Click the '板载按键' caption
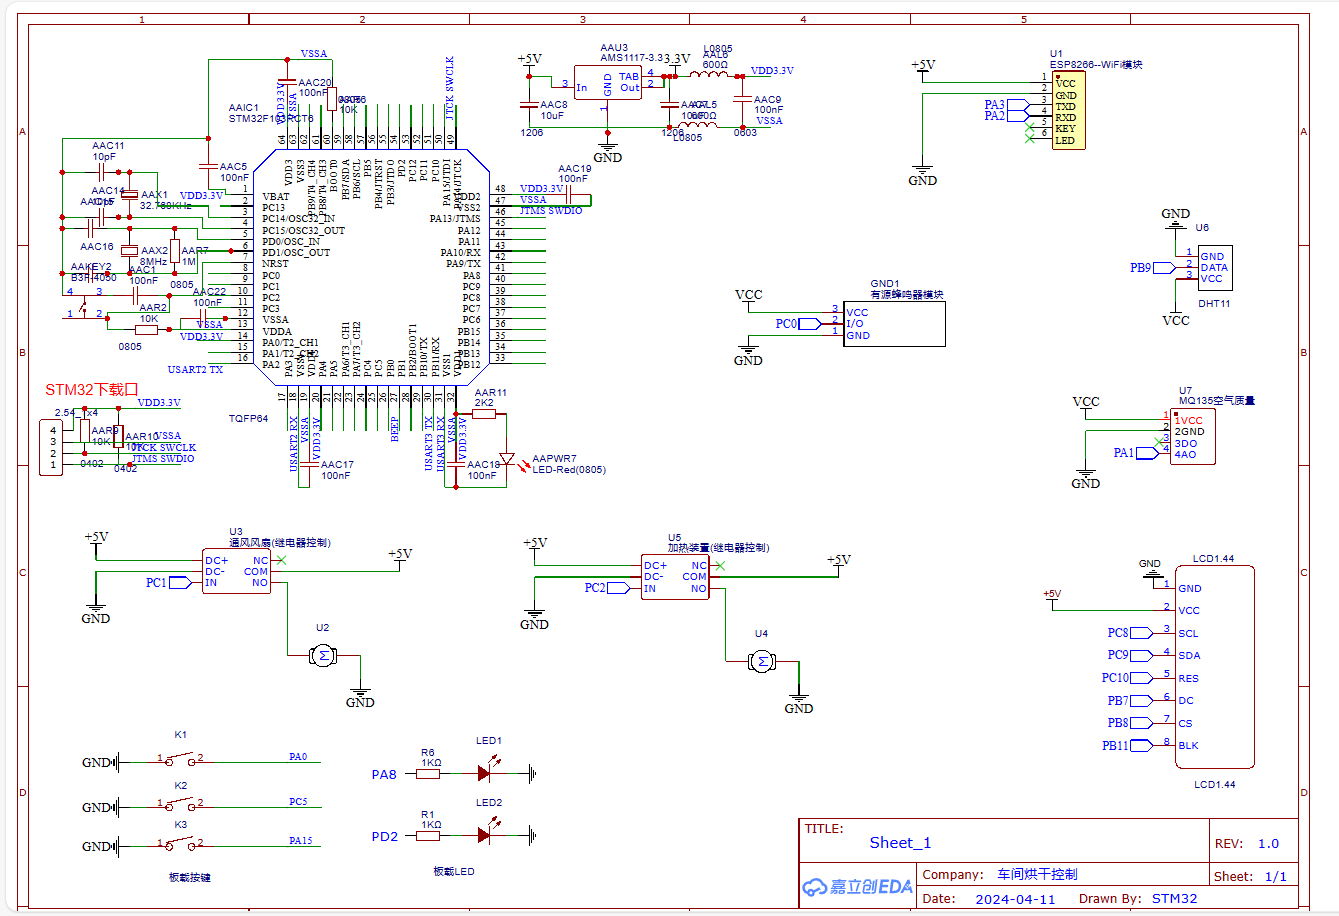Screen dimensions: 1339x916 [x=191, y=878]
